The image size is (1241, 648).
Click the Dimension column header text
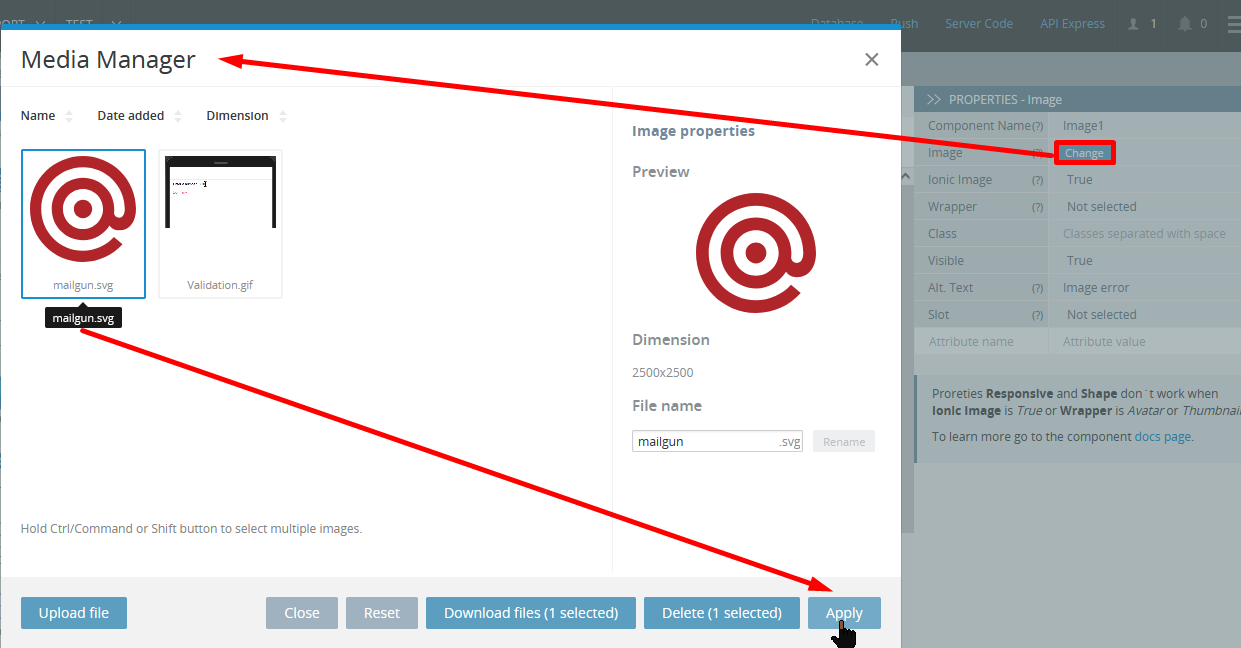237,116
